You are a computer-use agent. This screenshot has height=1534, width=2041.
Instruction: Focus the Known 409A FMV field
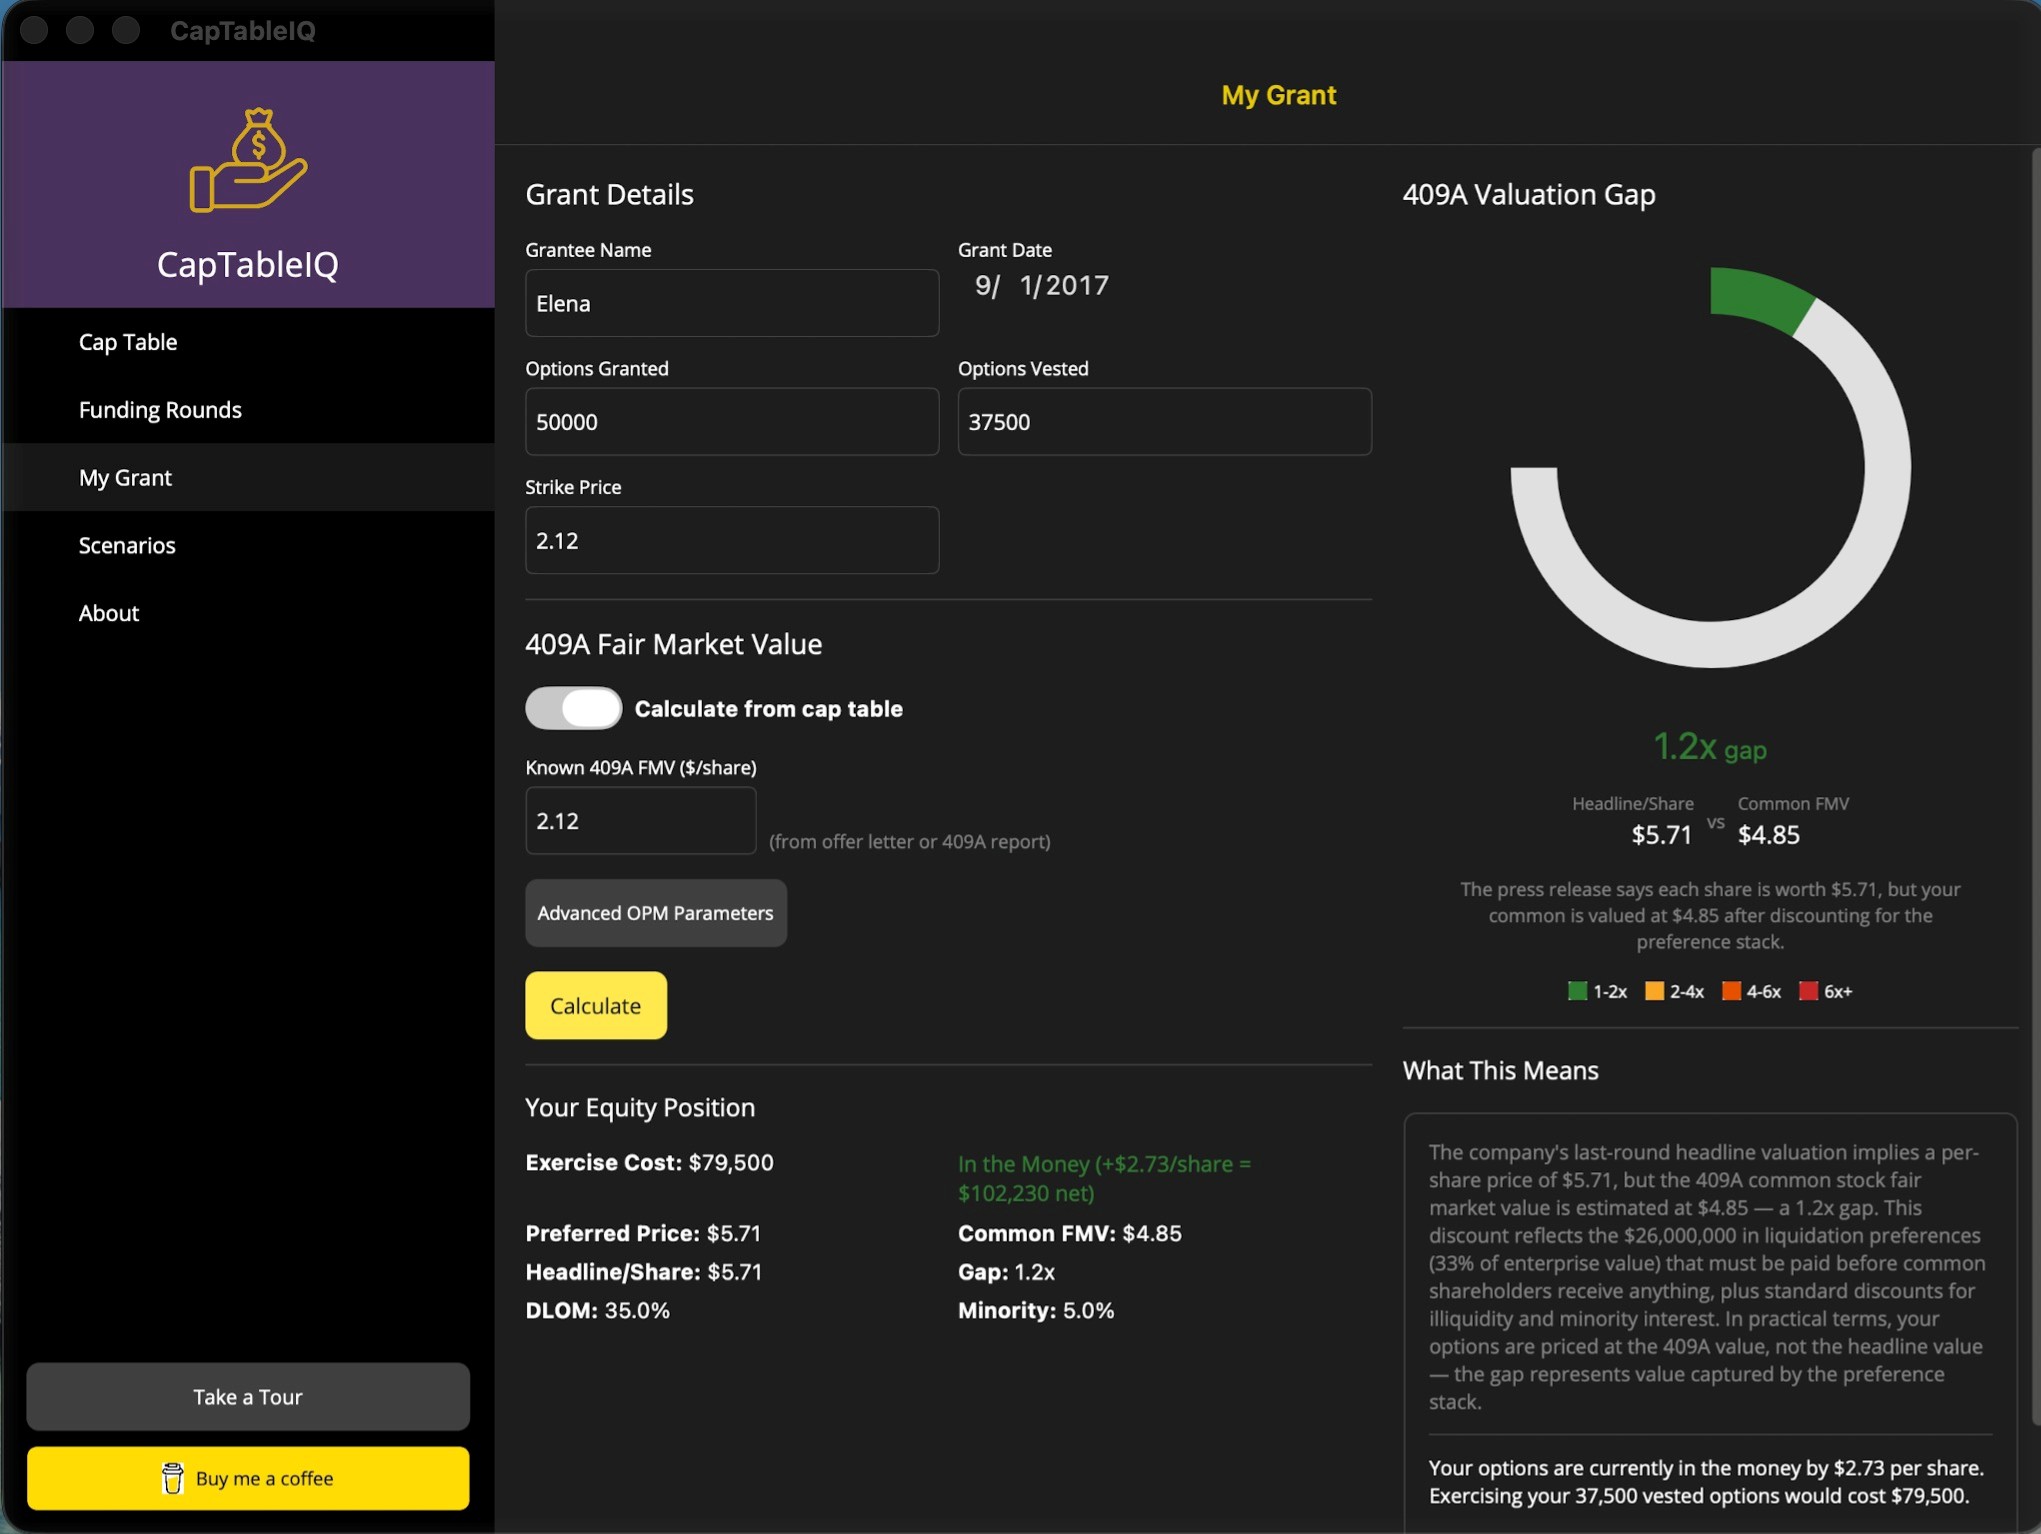640,821
